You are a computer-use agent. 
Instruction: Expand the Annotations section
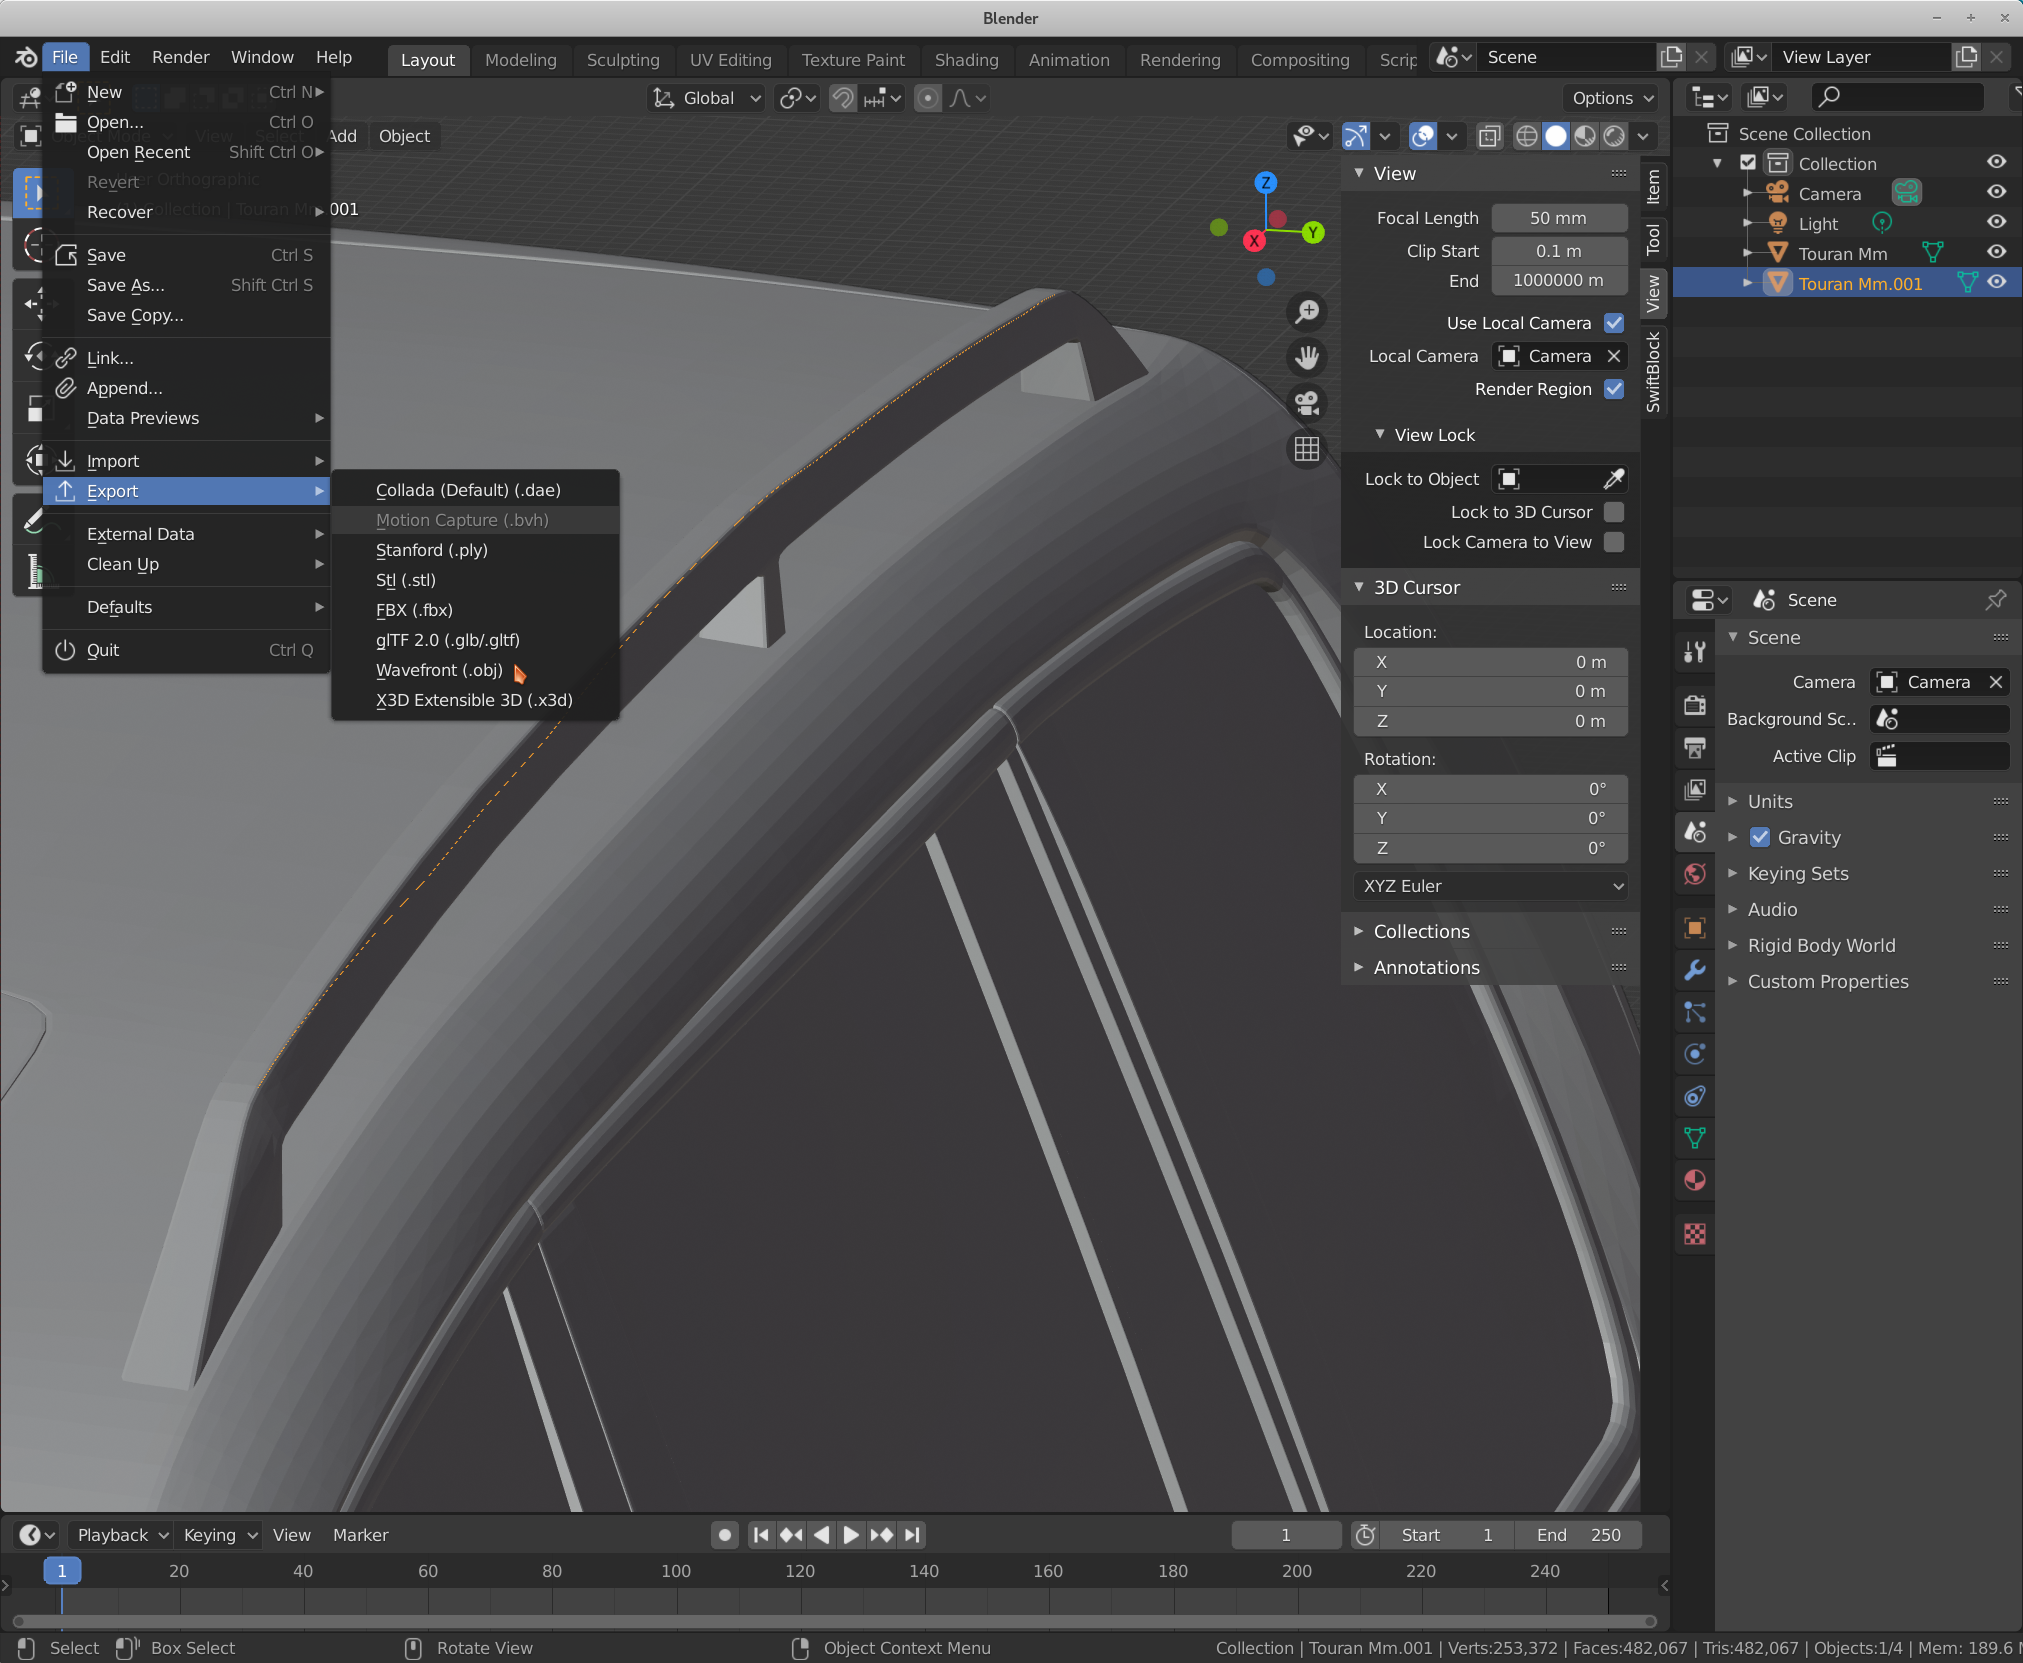(1426, 967)
